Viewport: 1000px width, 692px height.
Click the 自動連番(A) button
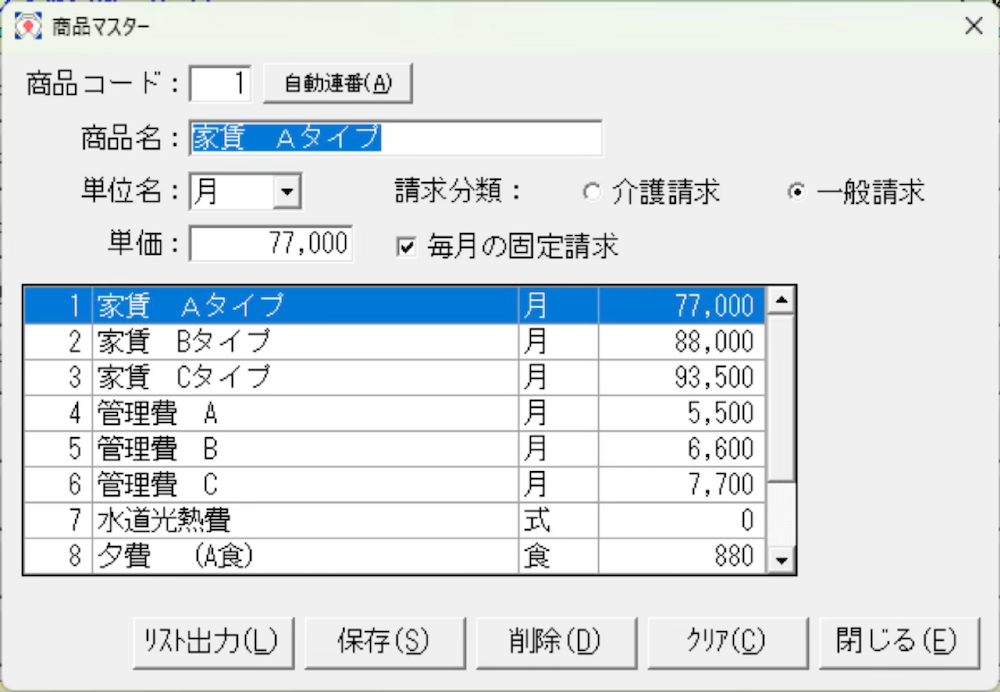coord(337,84)
